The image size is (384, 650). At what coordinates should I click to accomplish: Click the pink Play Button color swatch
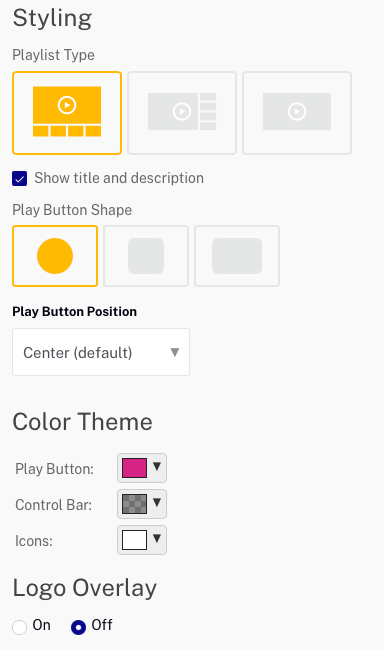click(x=134, y=468)
